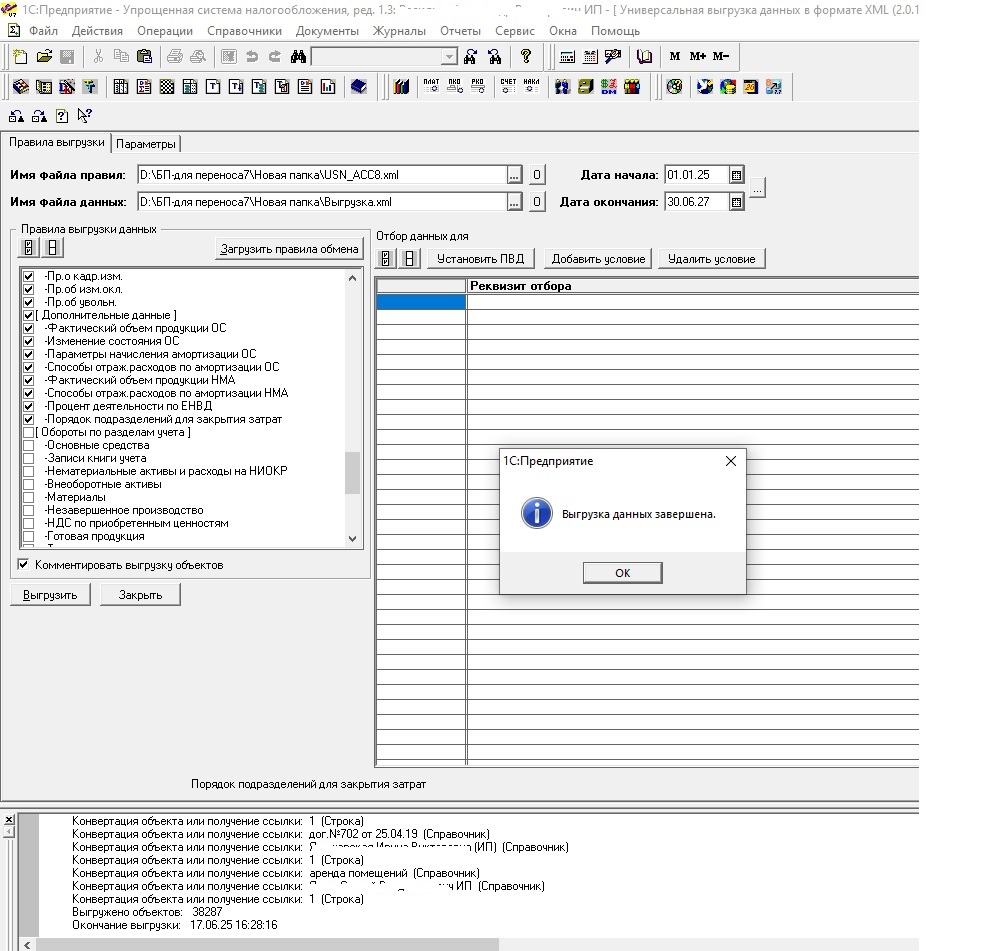
Task: Uncheck 'Изменение состояния ОС' checkbox
Action: (x=28, y=341)
